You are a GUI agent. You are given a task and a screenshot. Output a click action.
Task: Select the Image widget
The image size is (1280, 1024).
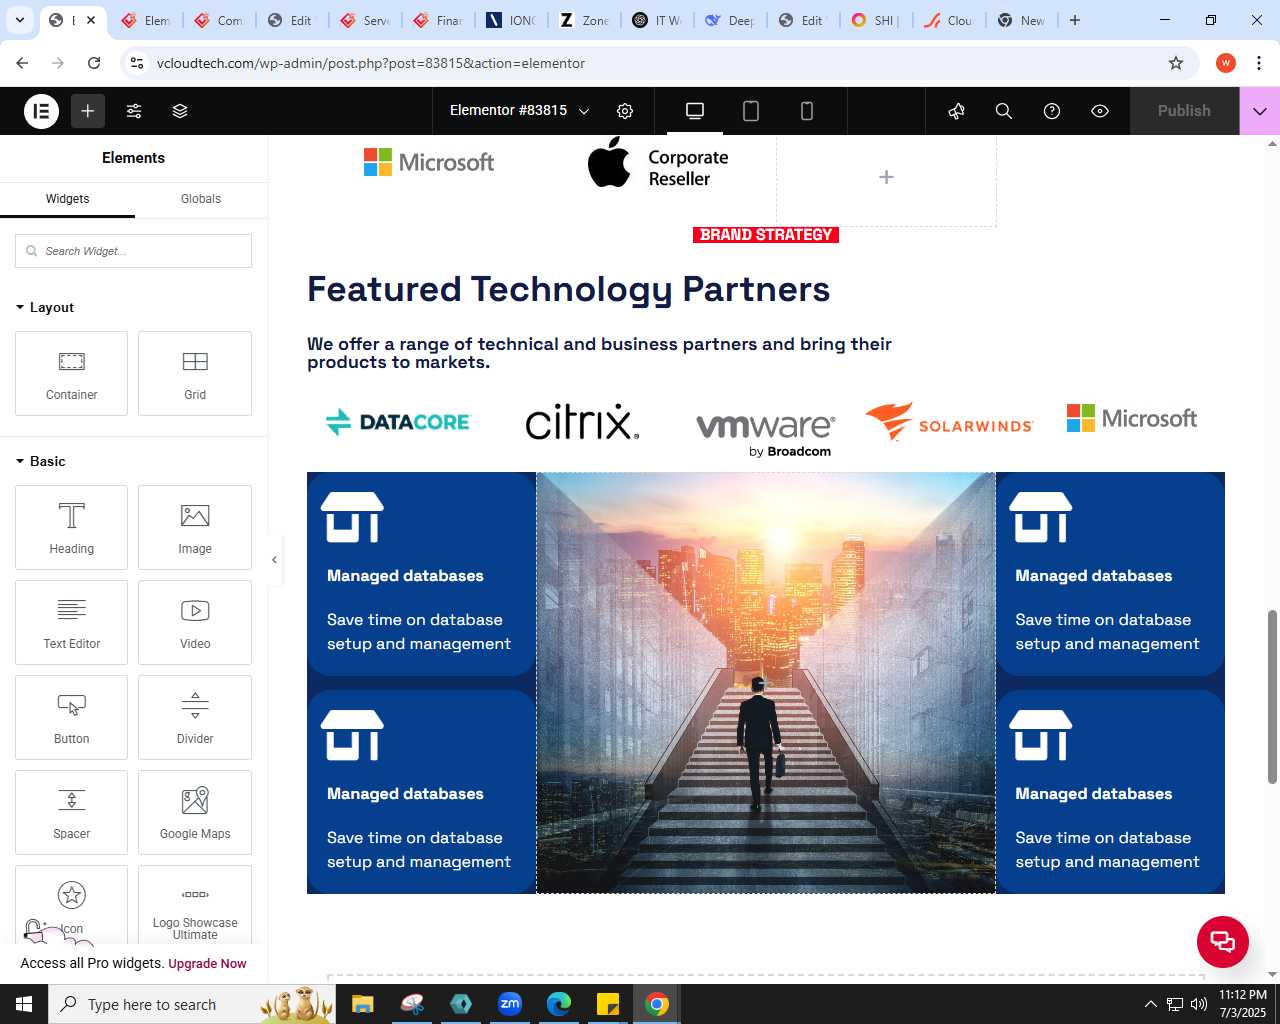[x=195, y=527]
